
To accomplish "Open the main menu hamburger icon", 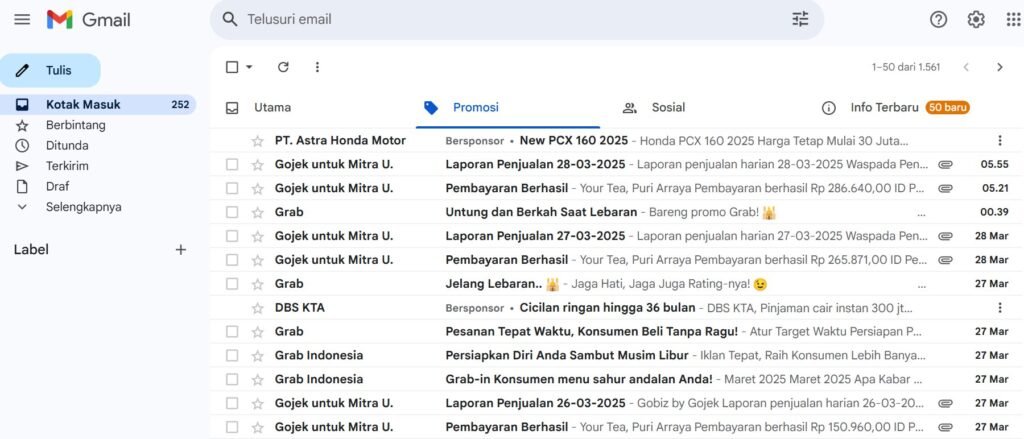I will click(22, 20).
